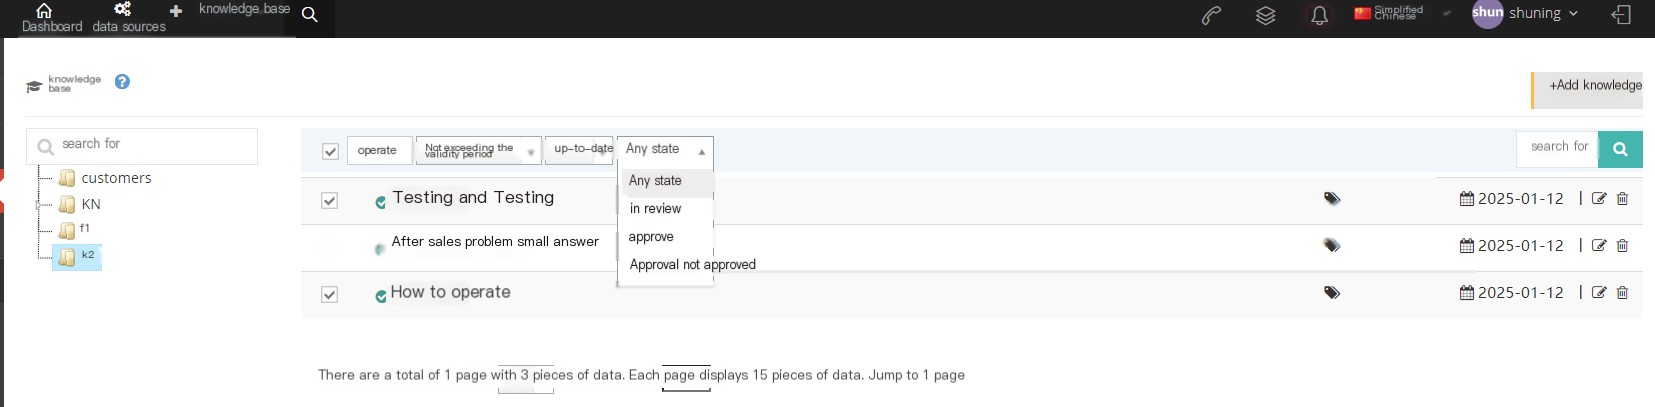Open the top bar search magnifier
This screenshot has width=1655, height=407.
(x=310, y=14)
